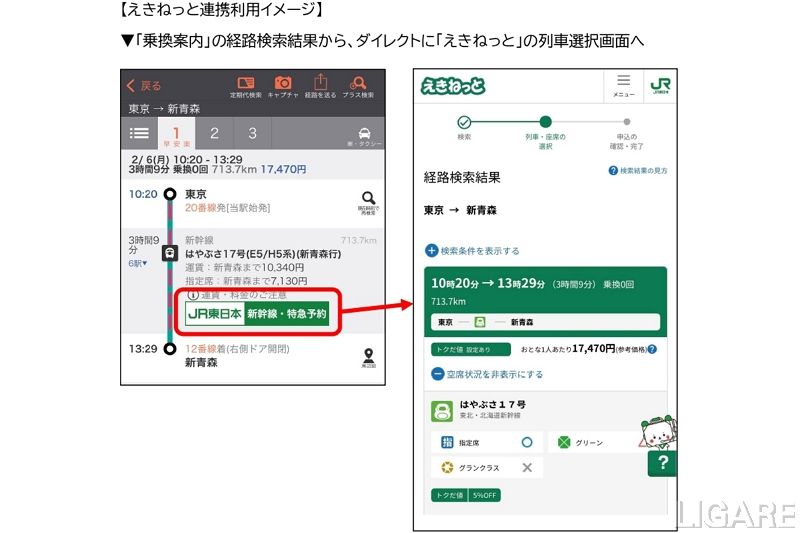Viewport: 800px width, 533px height.
Task: Select グリーン seat class option
Action: (592, 441)
